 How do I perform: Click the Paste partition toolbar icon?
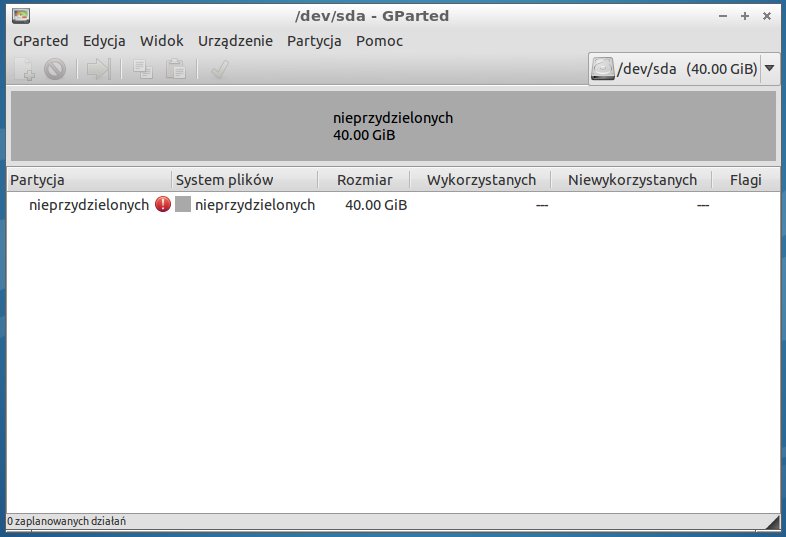(175, 69)
